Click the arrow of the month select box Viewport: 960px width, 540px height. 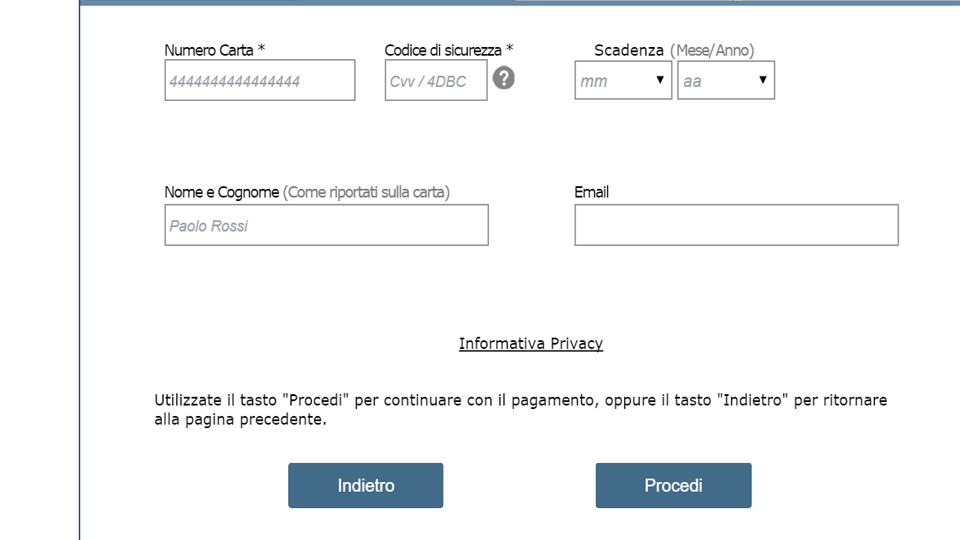[x=660, y=80]
